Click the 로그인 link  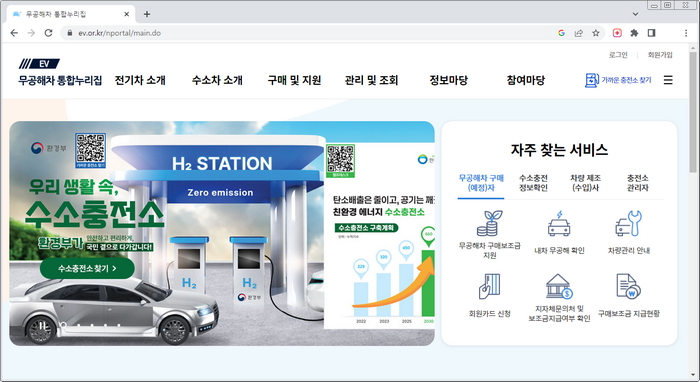618,55
